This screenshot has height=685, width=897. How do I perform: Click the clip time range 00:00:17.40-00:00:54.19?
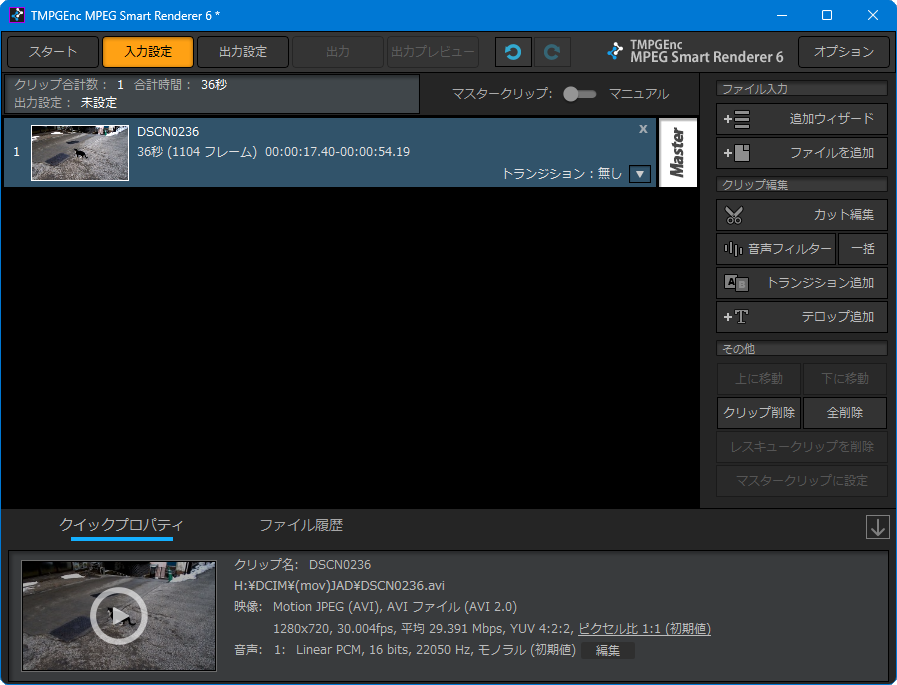(338, 152)
